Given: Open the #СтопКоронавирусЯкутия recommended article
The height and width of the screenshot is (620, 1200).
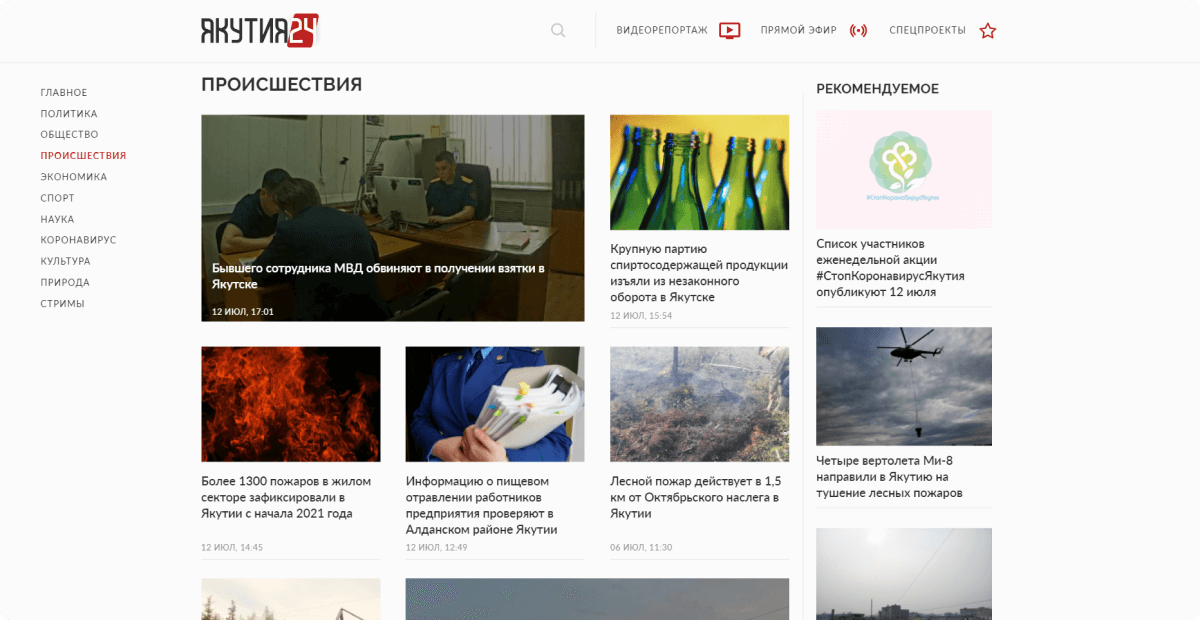Looking at the screenshot, I should pos(890,268).
